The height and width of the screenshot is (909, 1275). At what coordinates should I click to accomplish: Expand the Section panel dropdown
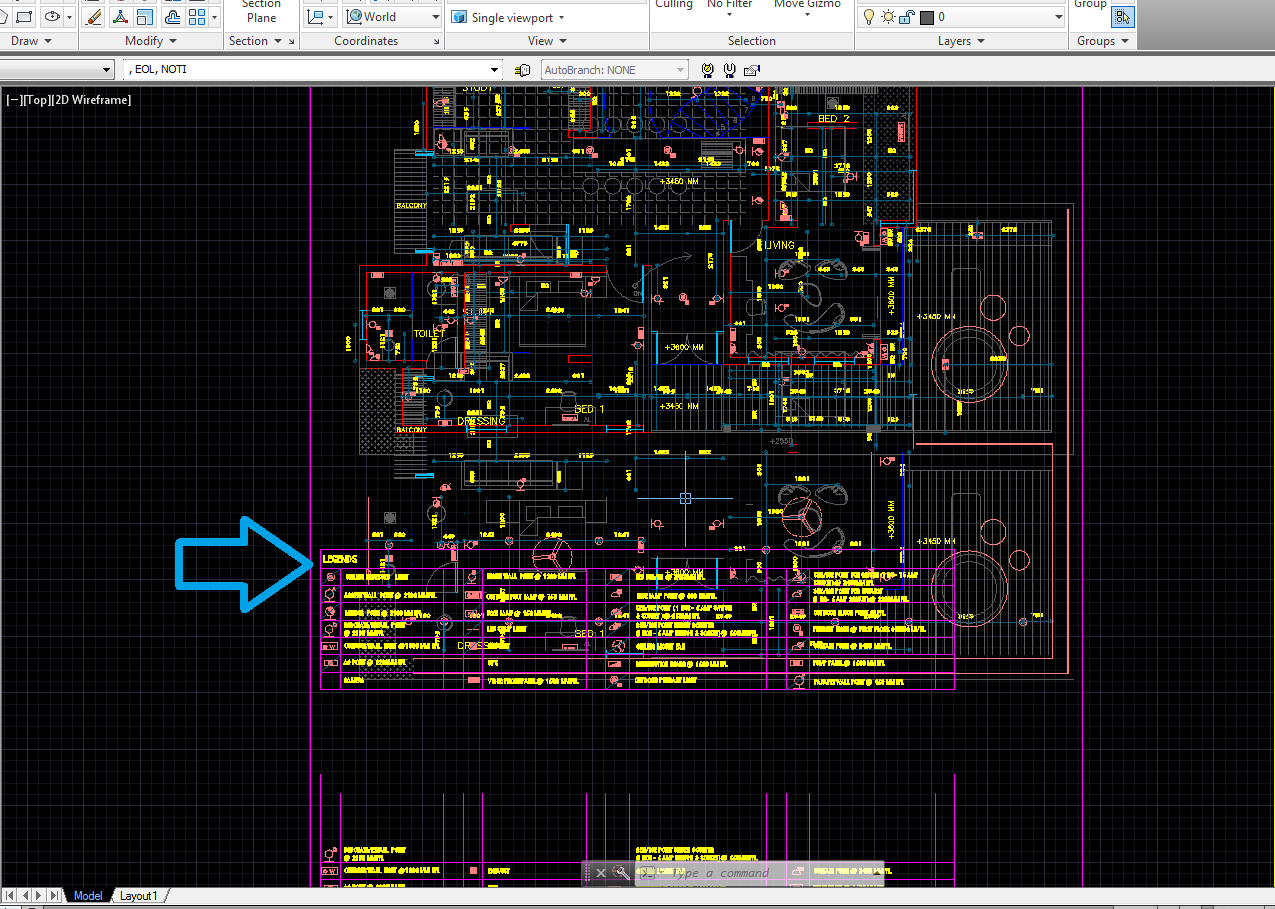254,41
